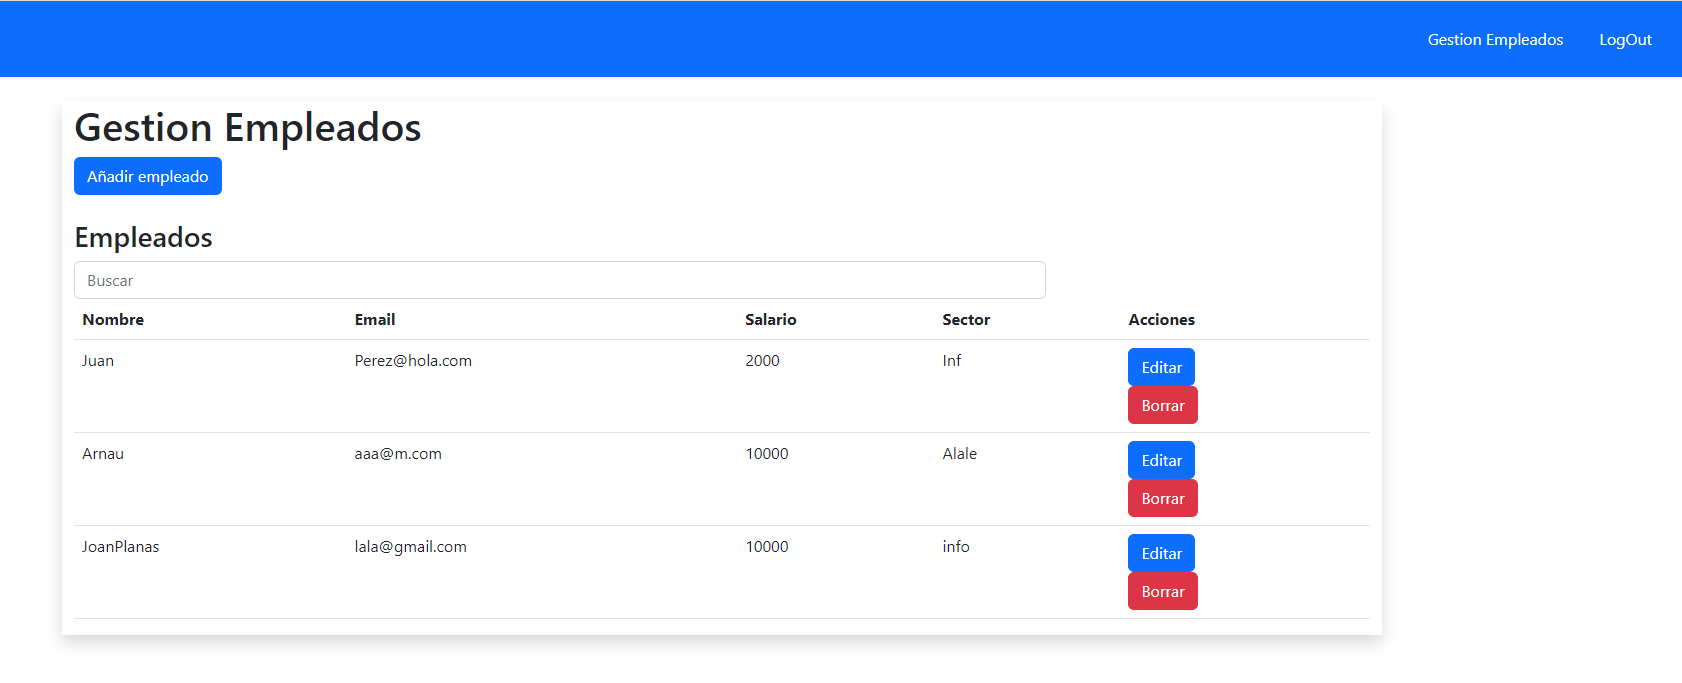The width and height of the screenshot is (1682, 683).
Task: Select the Salario column header
Action: (x=770, y=320)
